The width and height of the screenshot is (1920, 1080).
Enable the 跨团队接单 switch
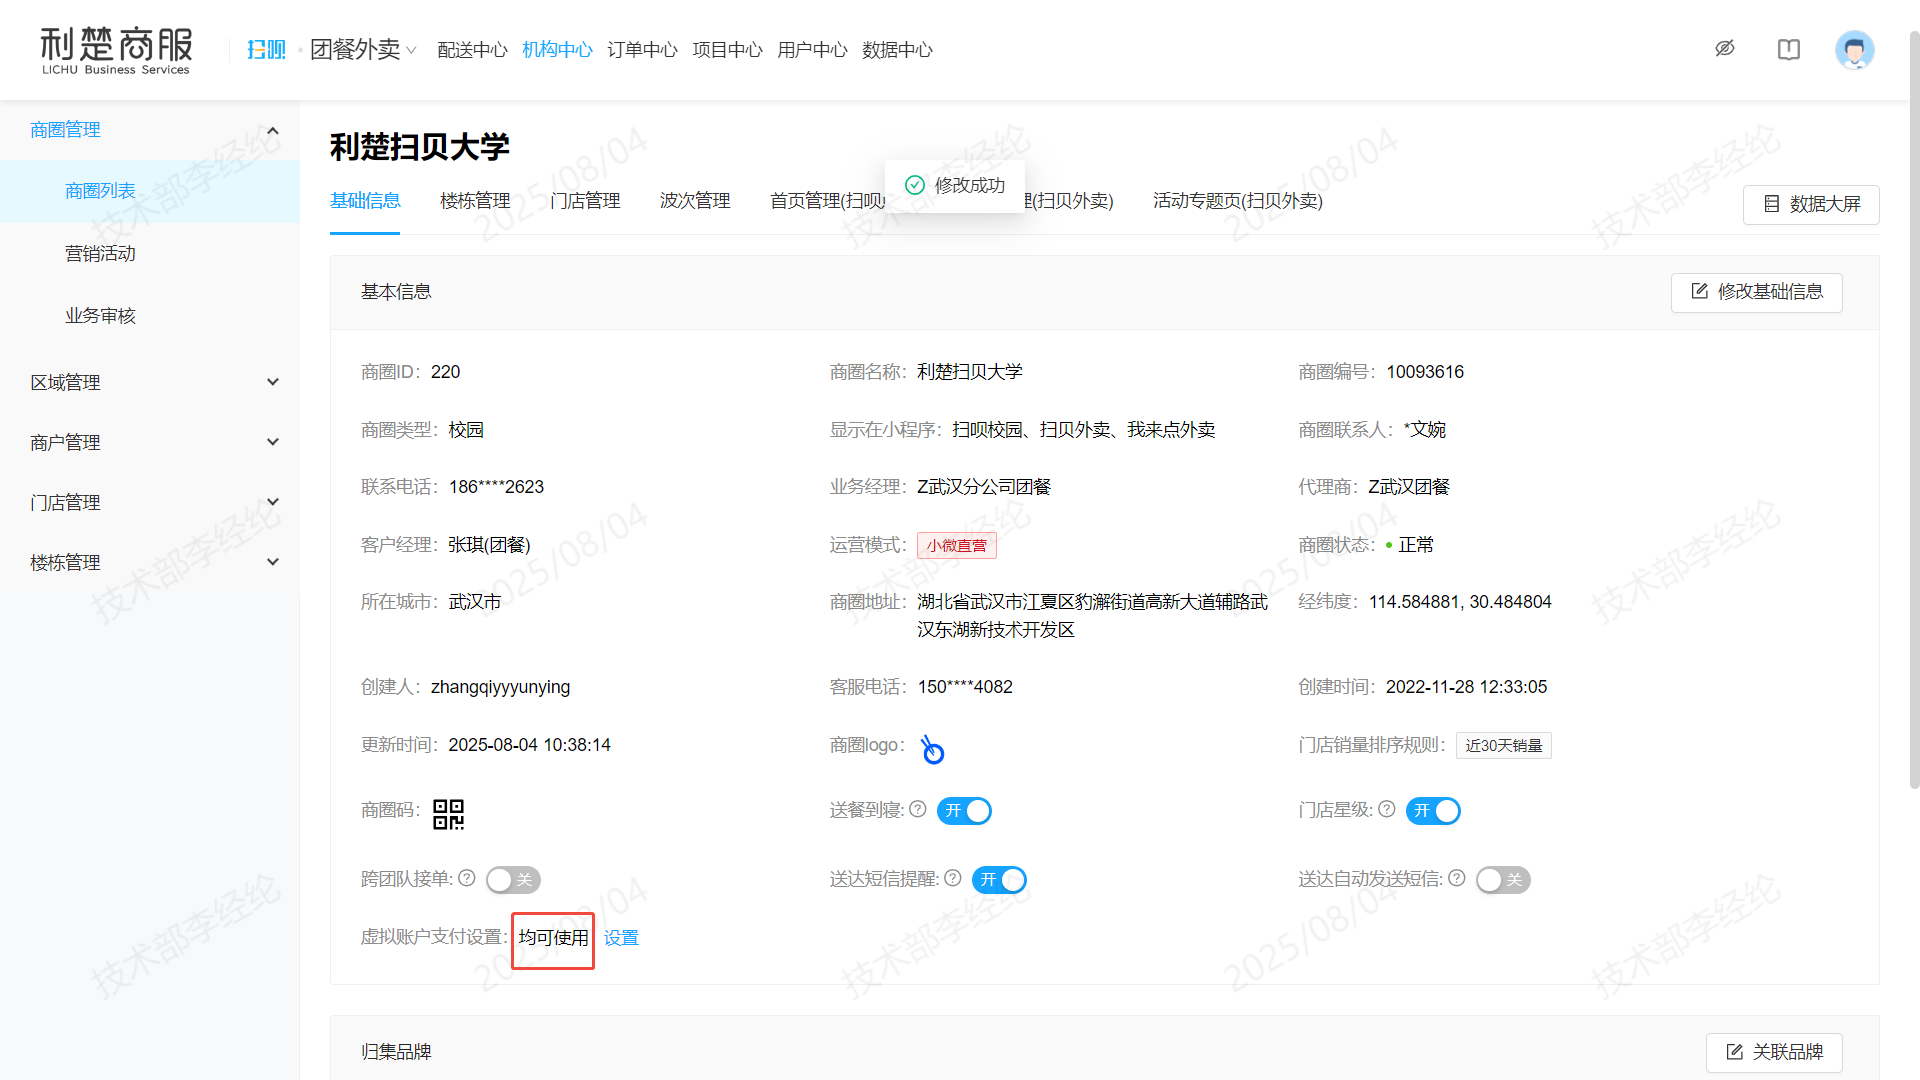coord(513,880)
